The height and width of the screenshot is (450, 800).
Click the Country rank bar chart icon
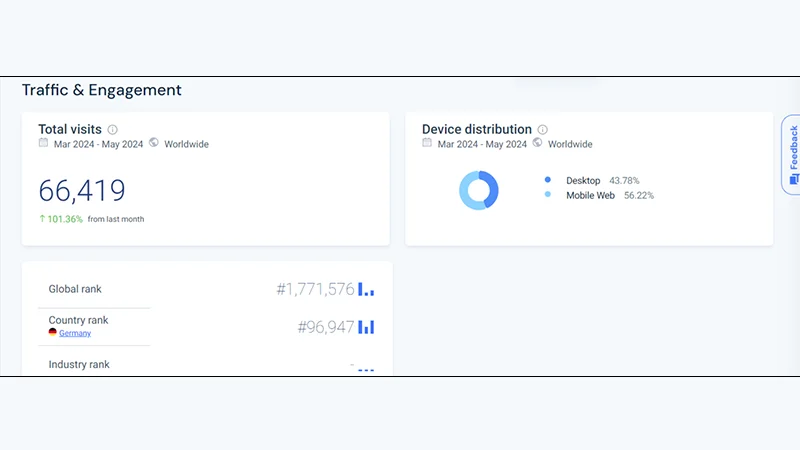pos(366,327)
